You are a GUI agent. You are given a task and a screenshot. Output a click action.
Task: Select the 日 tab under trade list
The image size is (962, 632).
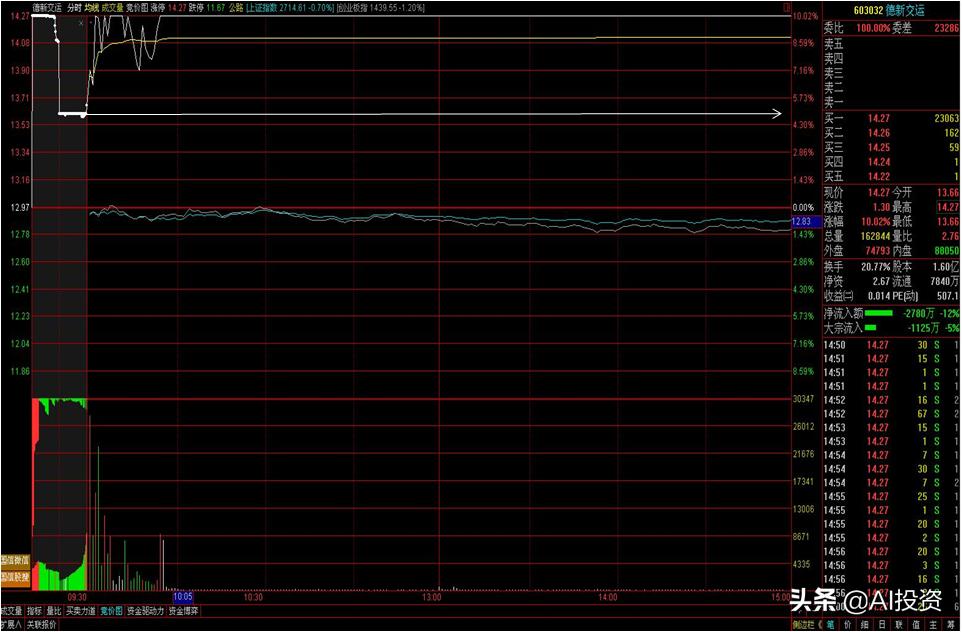pyautogui.click(x=882, y=625)
